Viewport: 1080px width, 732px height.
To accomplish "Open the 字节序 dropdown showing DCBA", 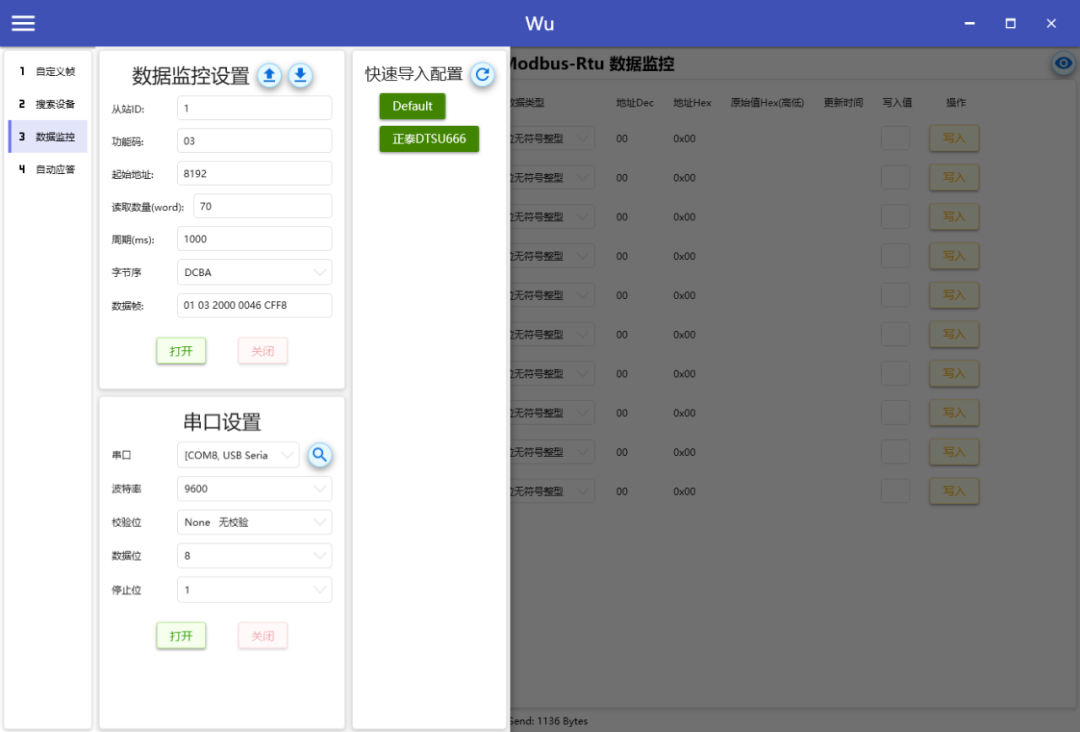I will (254, 271).
